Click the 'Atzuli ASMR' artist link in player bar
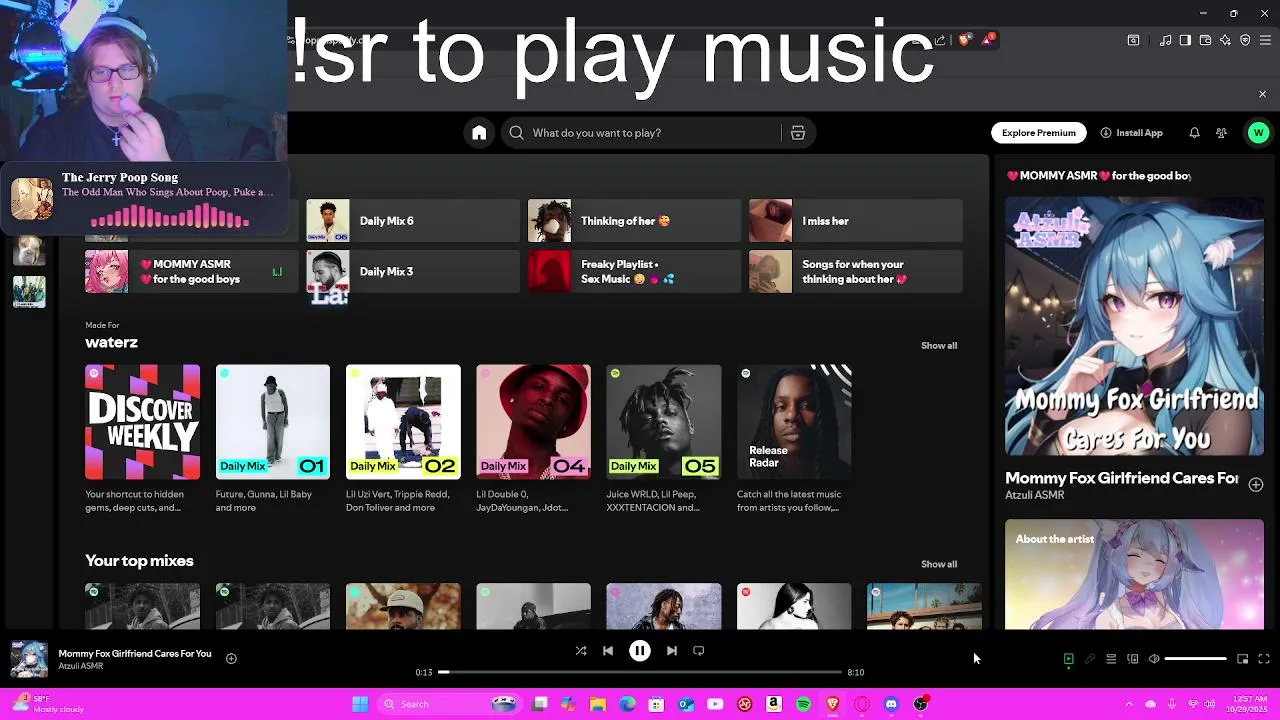1280x720 pixels. [81, 666]
